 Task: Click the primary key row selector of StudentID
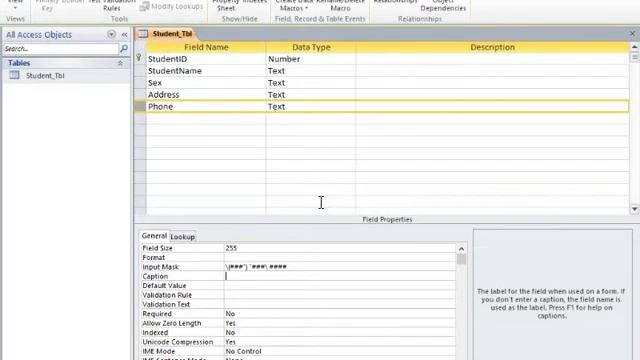point(140,59)
